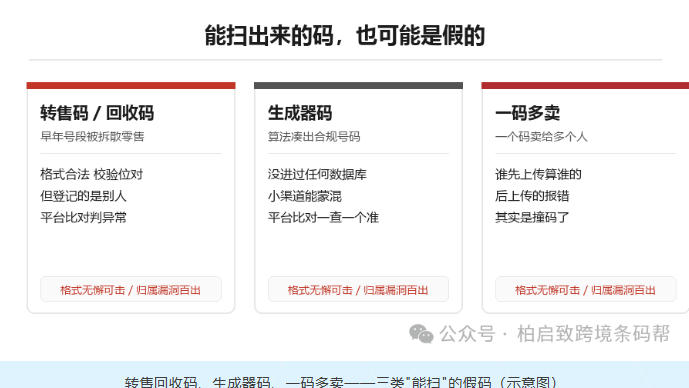Click the line 平台比对判异常
689x388 pixels.
[83, 218]
